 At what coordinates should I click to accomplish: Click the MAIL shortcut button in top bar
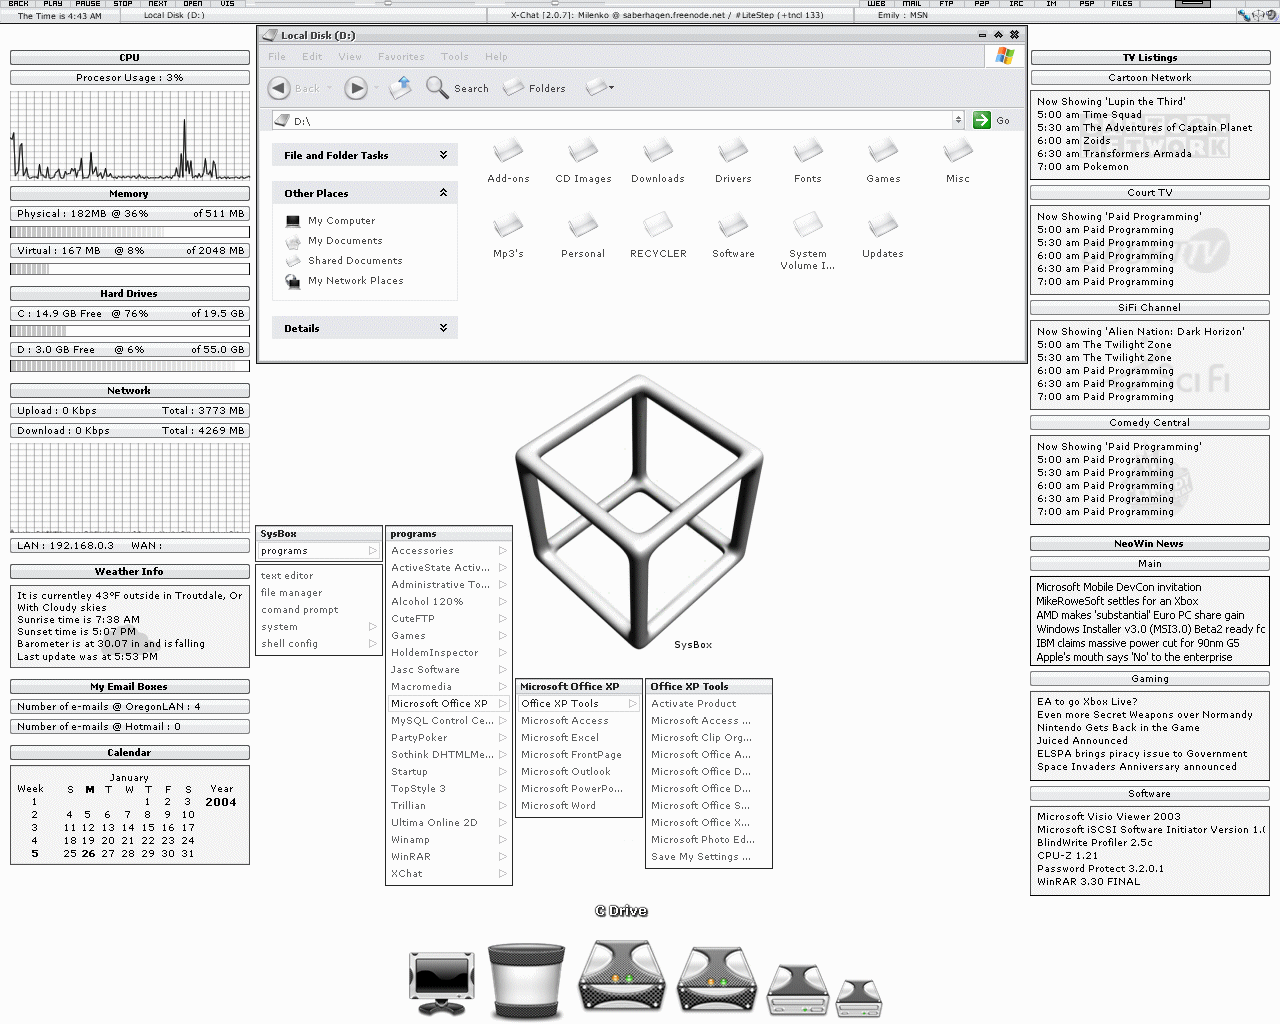(911, 4)
